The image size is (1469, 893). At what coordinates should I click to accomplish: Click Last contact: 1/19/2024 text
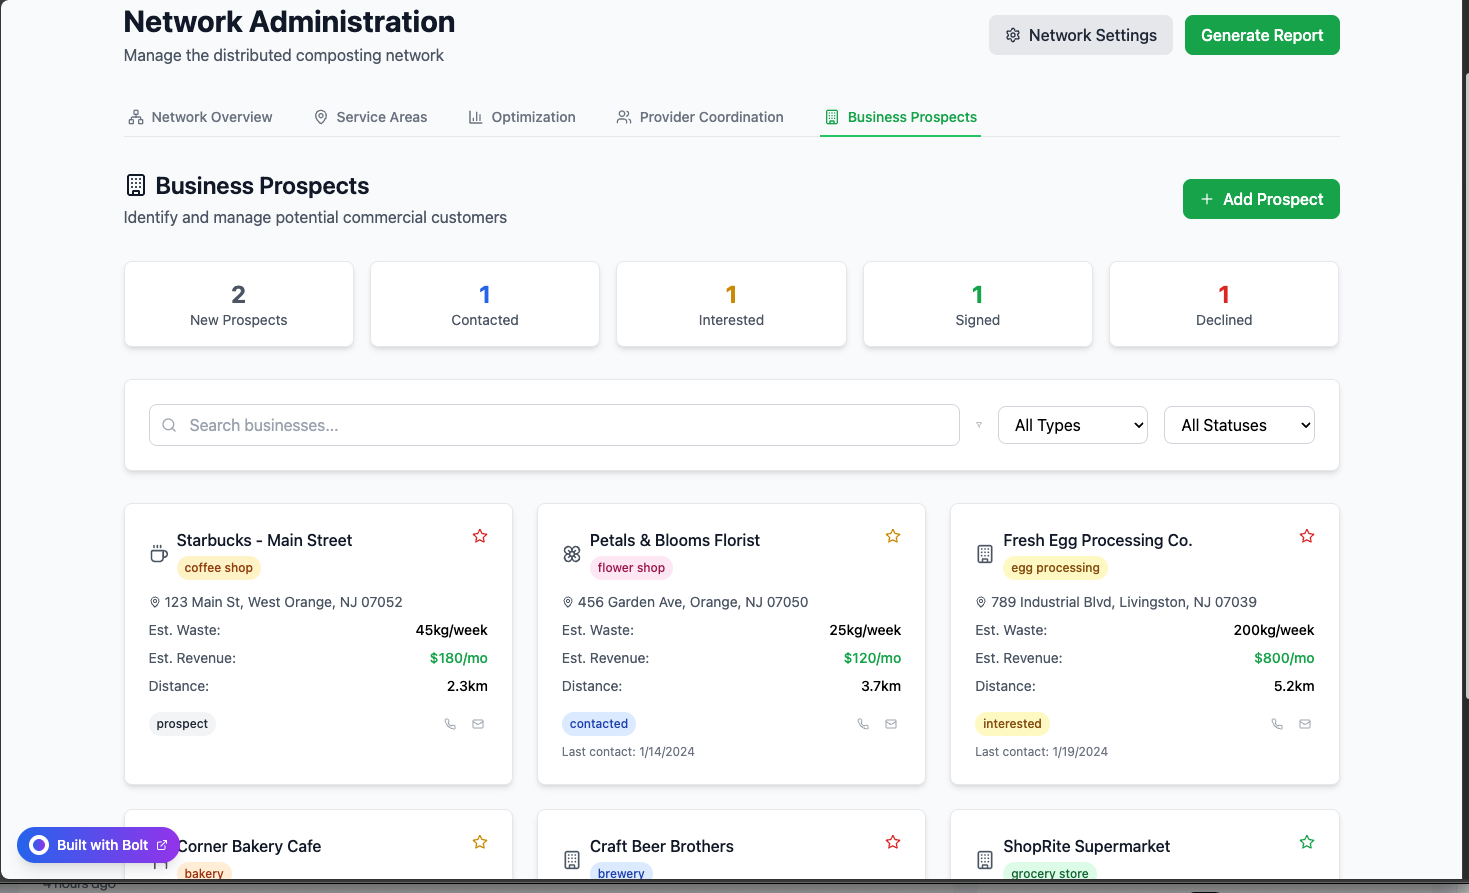[x=1041, y=752]
